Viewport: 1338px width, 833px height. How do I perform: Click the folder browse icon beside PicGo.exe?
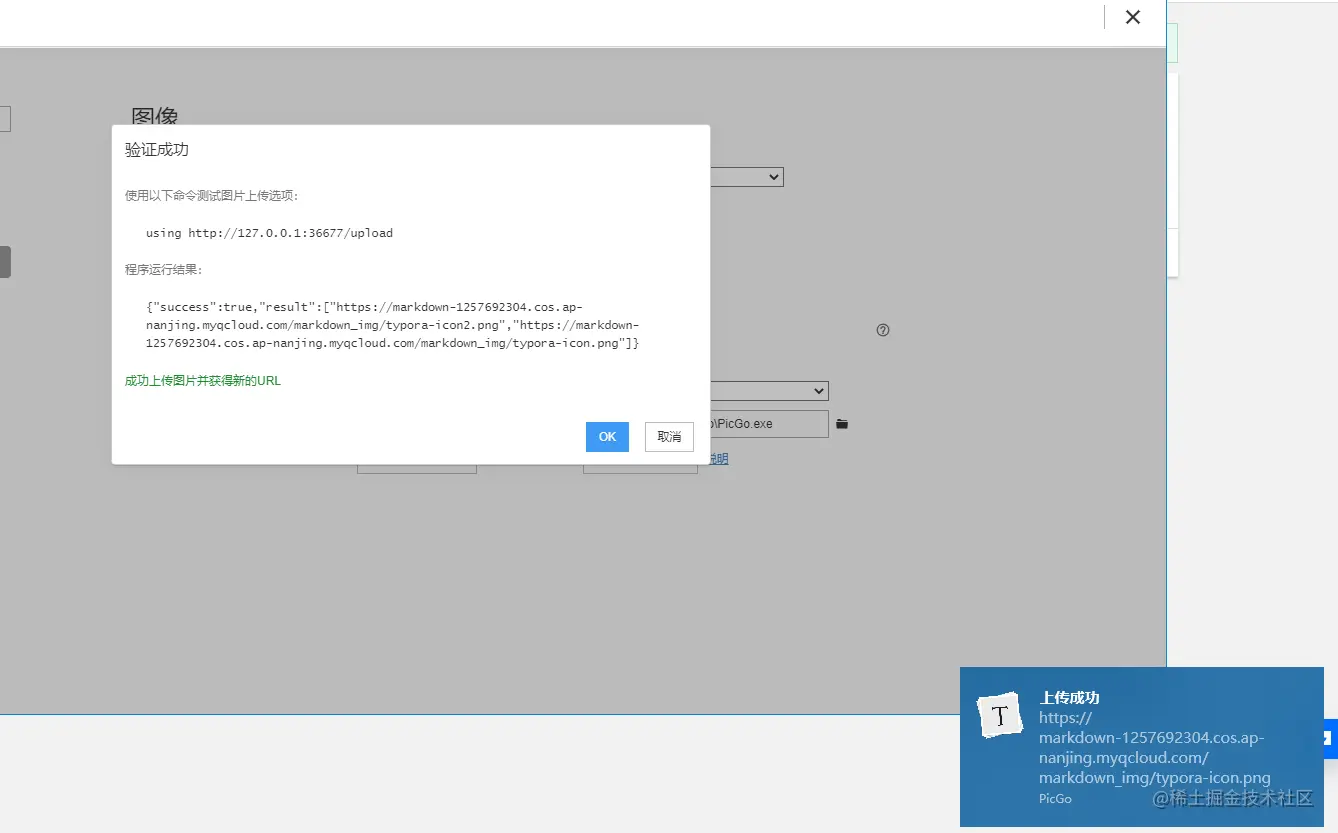(x=842, y=424)
